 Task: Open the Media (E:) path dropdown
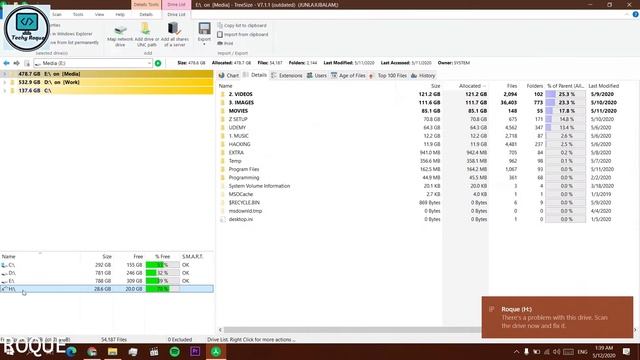tap(149, 63)
